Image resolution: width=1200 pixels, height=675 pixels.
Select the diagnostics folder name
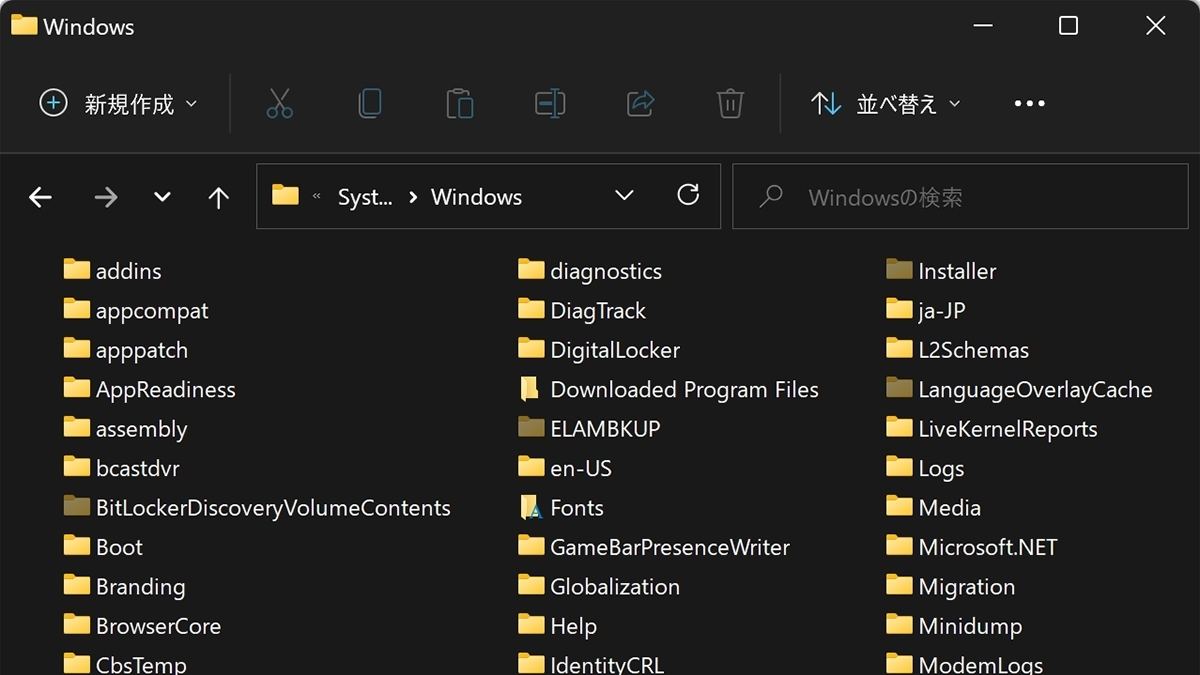[606, 271]
